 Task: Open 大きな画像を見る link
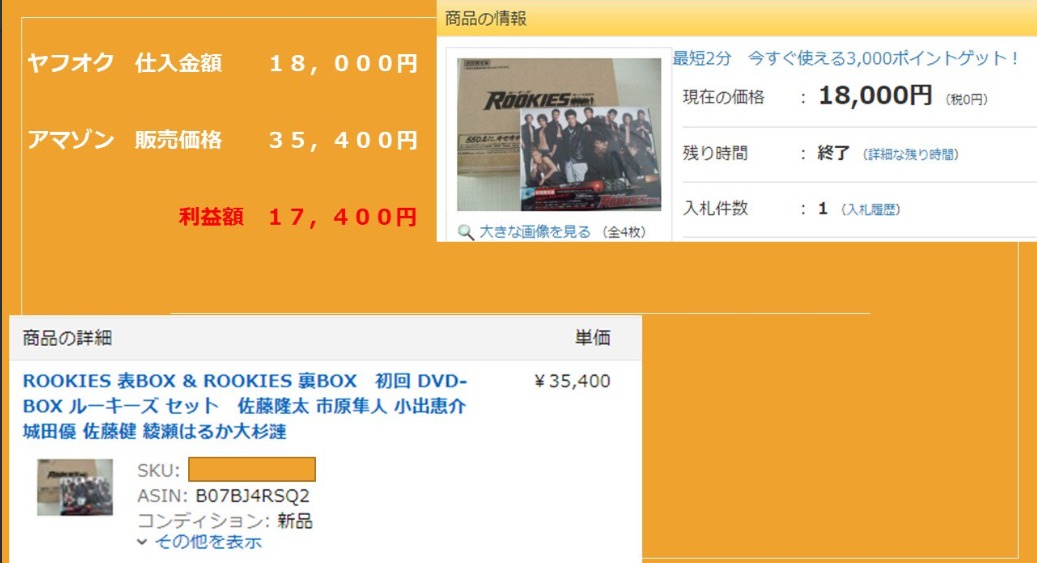(534, 232)
